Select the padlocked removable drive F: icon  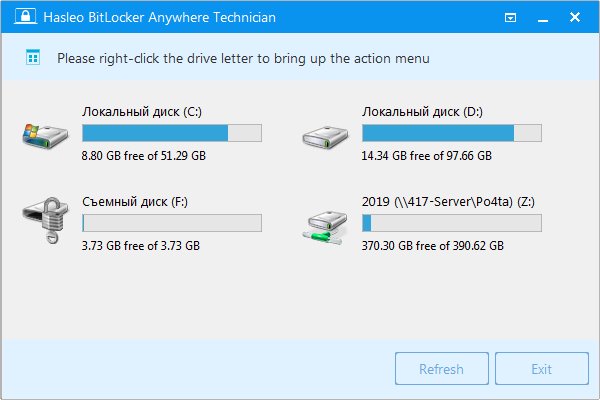click(43, 222)
